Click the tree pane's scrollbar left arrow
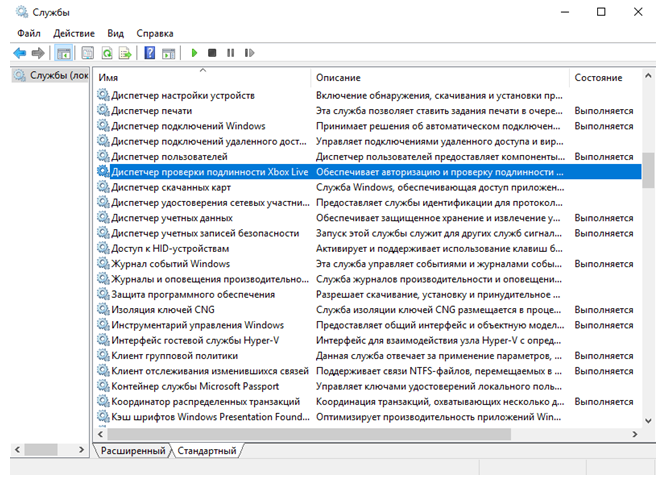This screenshot has height=481, width=662. tap(17, 450)
